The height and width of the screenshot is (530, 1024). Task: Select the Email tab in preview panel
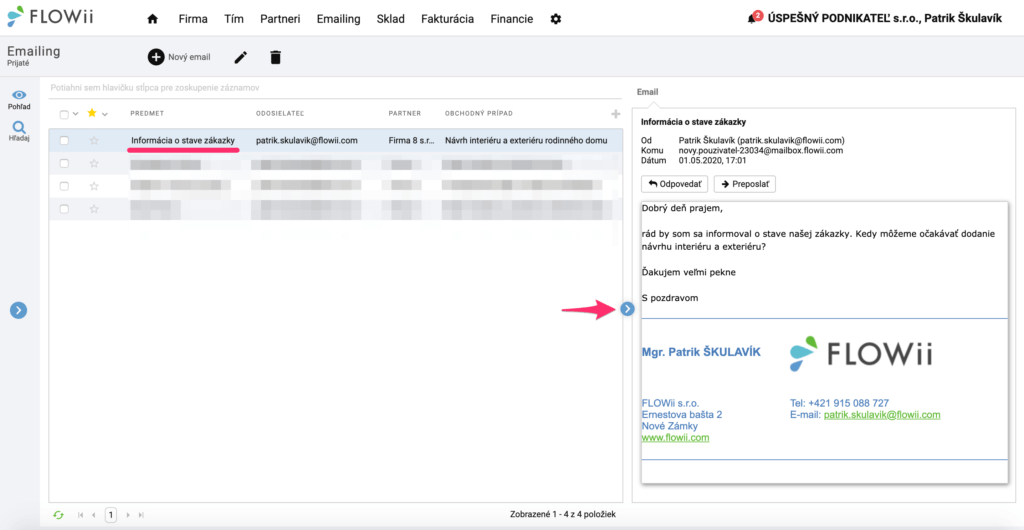coord(647,92)
